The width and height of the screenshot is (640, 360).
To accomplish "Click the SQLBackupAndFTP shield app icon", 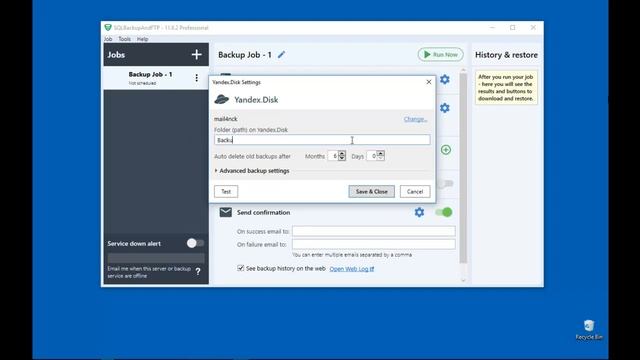I will pyautogui.click(x=108, y=27).
